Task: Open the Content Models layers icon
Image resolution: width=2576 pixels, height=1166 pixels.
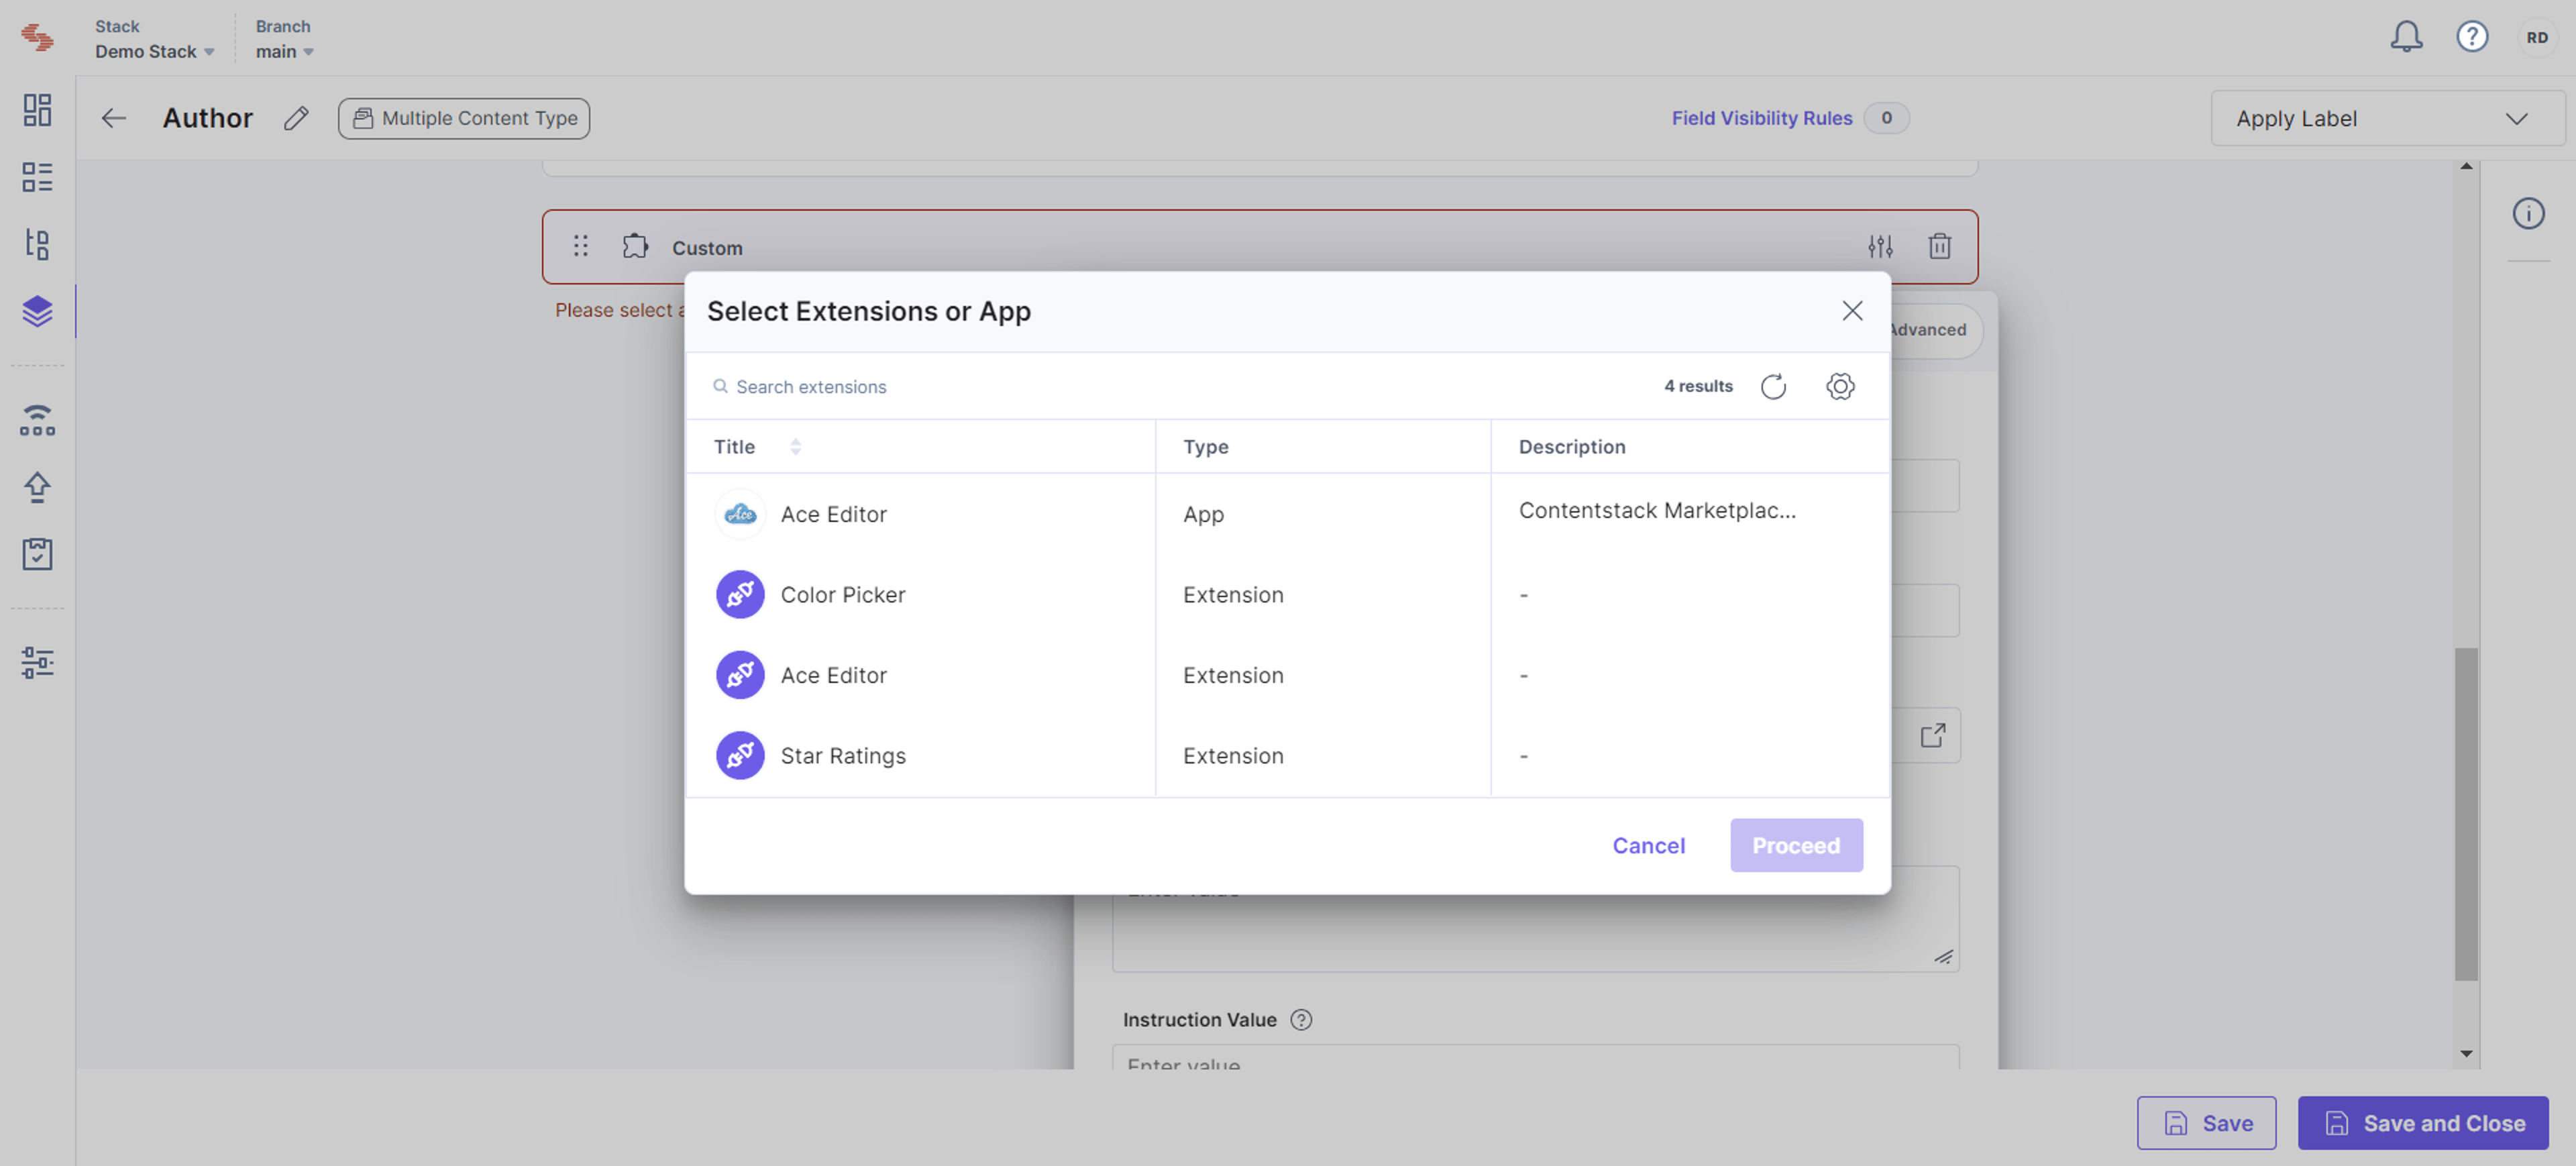Action: point(37,311)
